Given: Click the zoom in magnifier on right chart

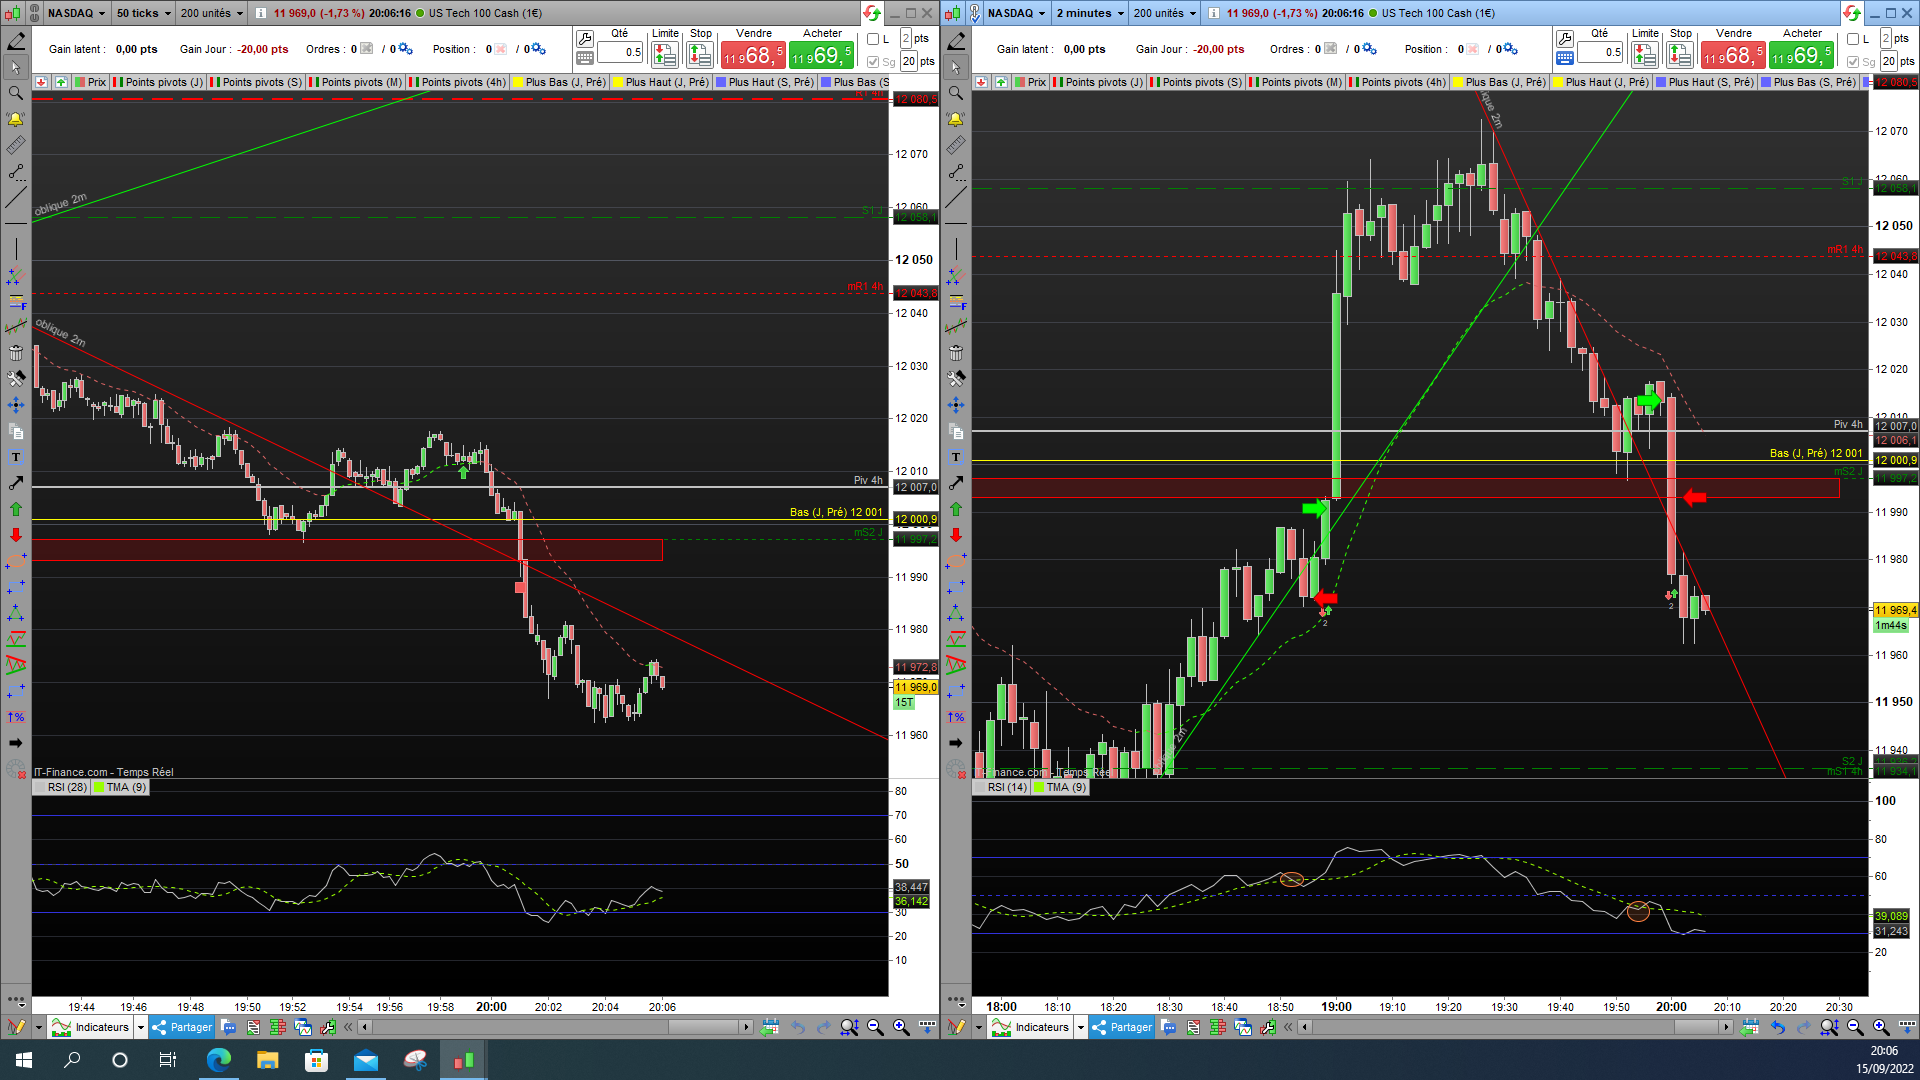Looking at the screenshot, I should coord(1880,1027).
